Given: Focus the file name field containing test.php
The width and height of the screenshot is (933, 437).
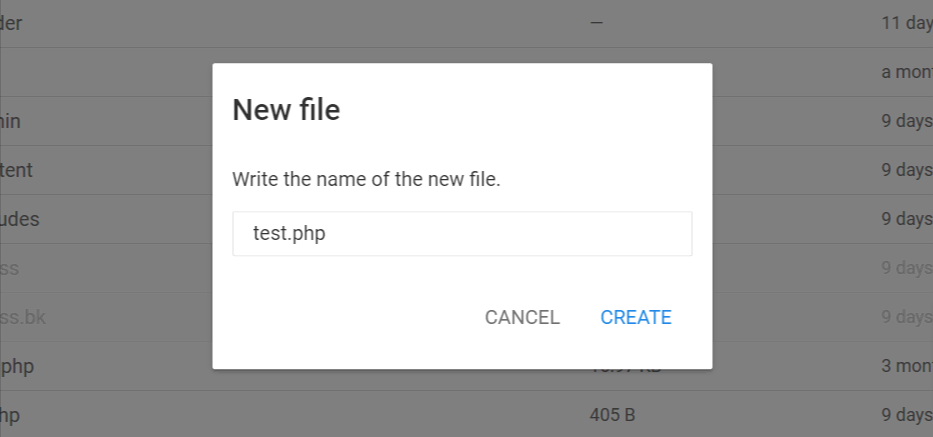Looking at the screenshot, I should pos(462,234).
